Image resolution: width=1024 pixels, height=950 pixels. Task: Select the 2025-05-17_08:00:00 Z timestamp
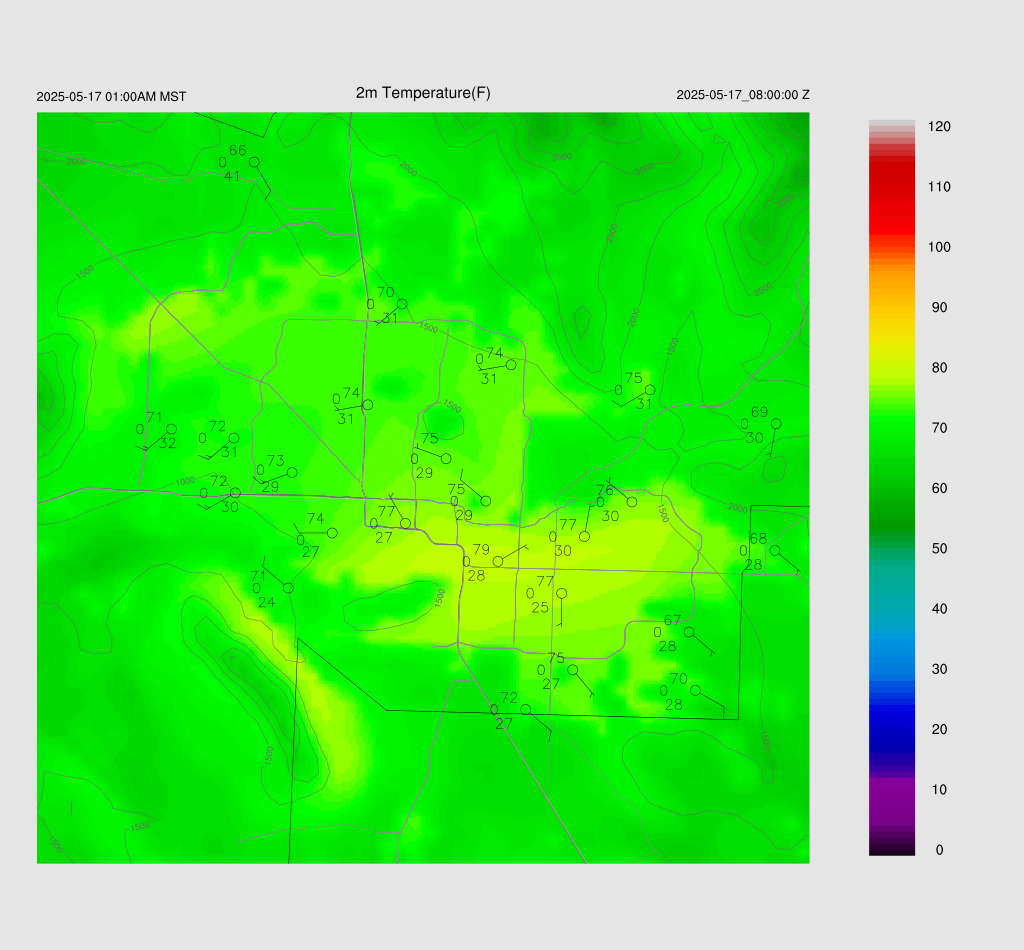743,95
